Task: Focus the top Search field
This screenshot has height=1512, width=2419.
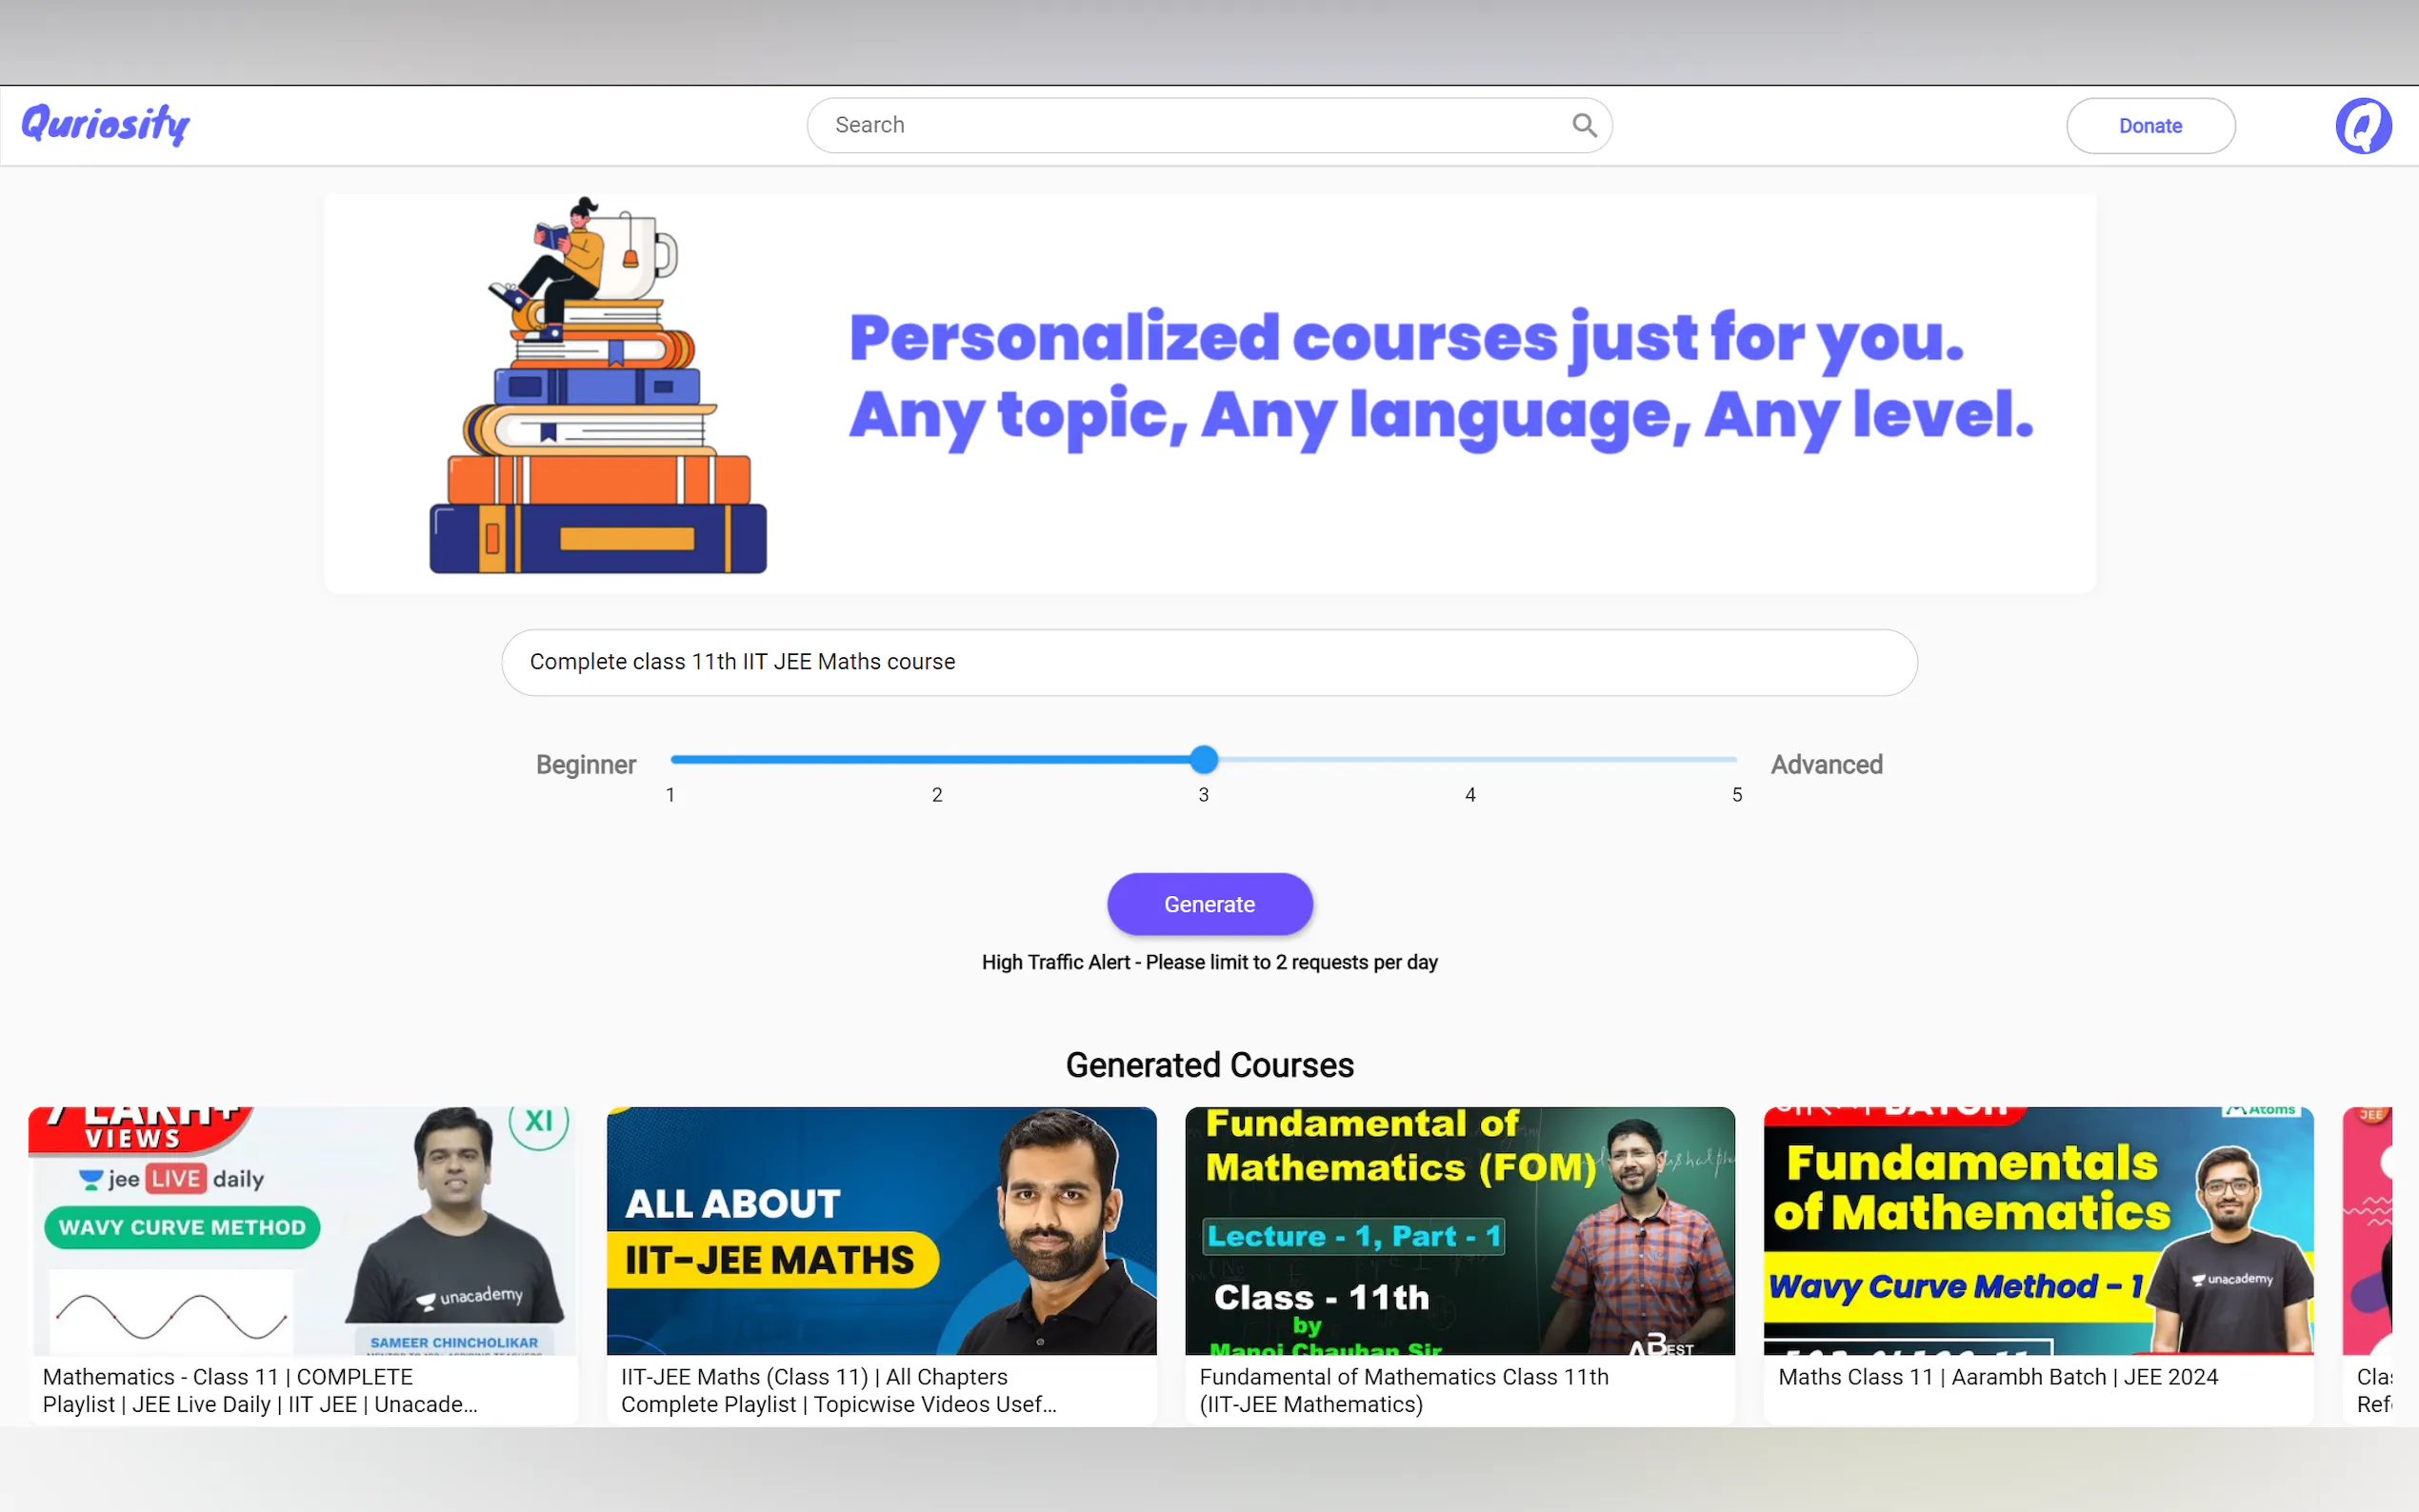Action: [x=1190, y=125]
